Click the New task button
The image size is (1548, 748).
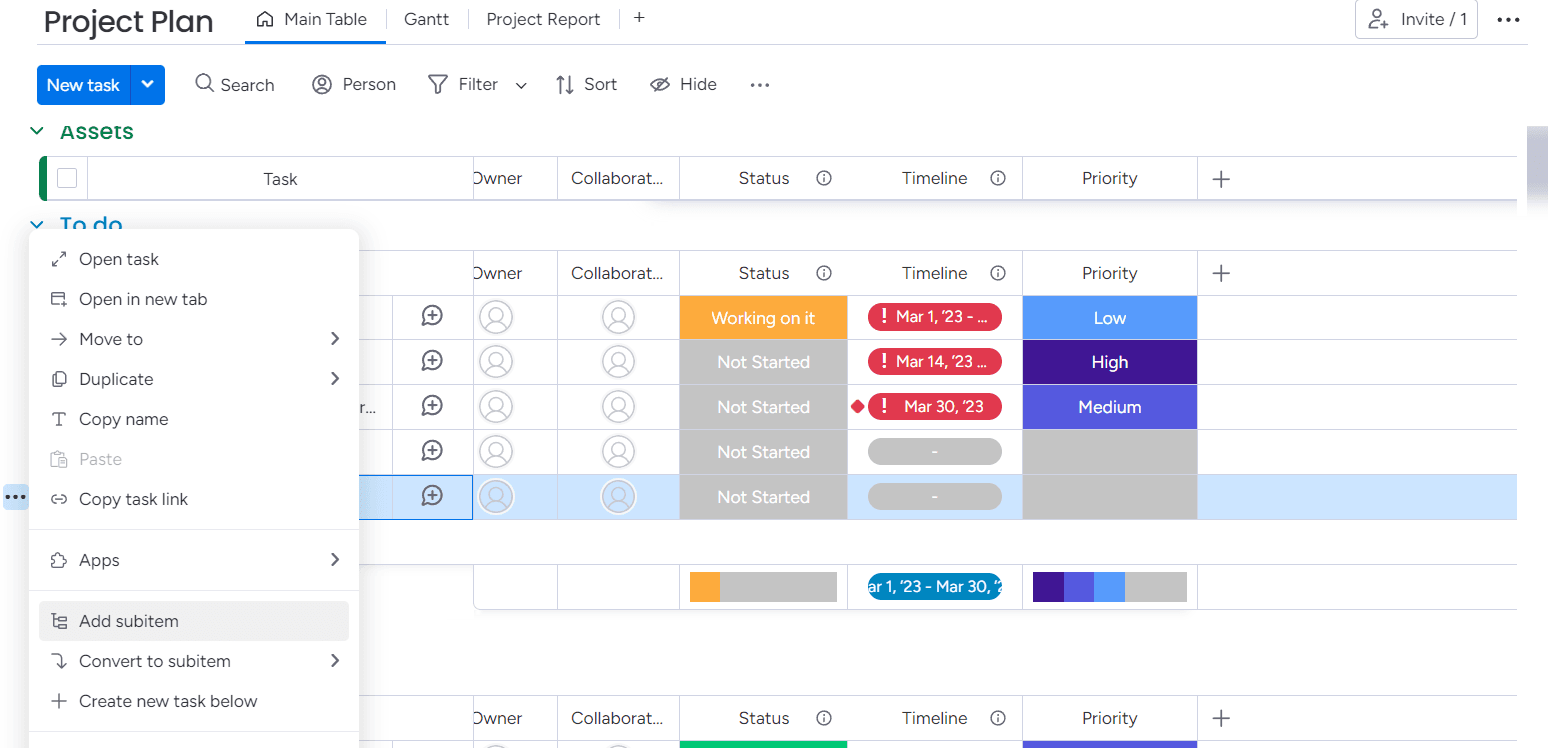tap(83, 85)
